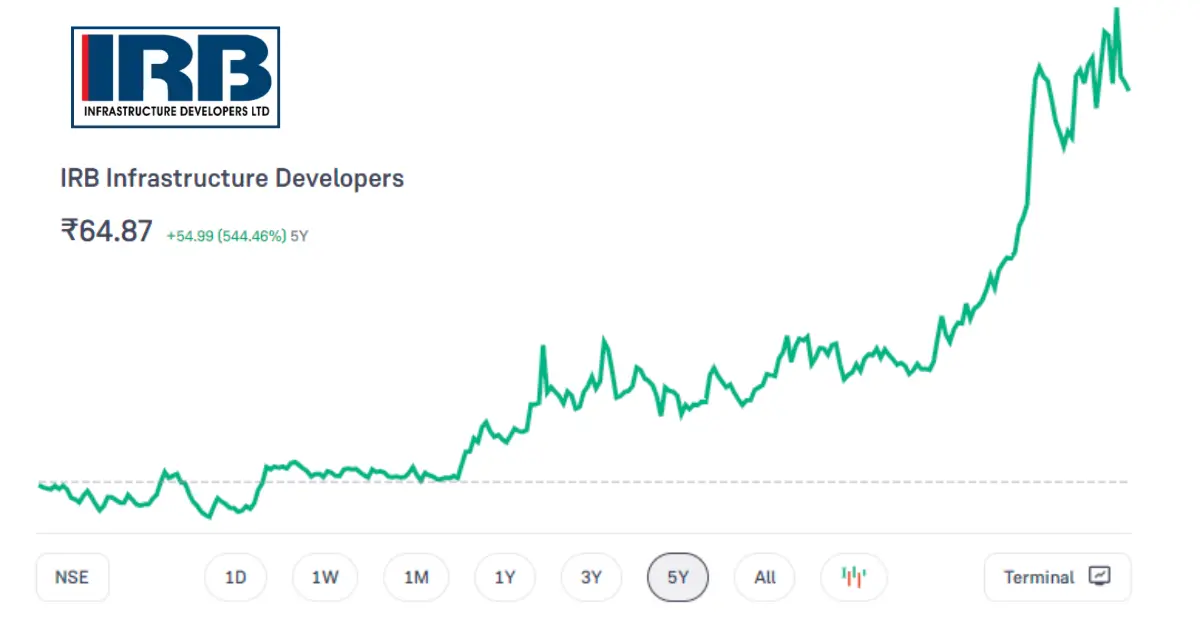Viewport: 1200px width, 630px height.
Task: Select the 1M time range
Action: (416, 577)
